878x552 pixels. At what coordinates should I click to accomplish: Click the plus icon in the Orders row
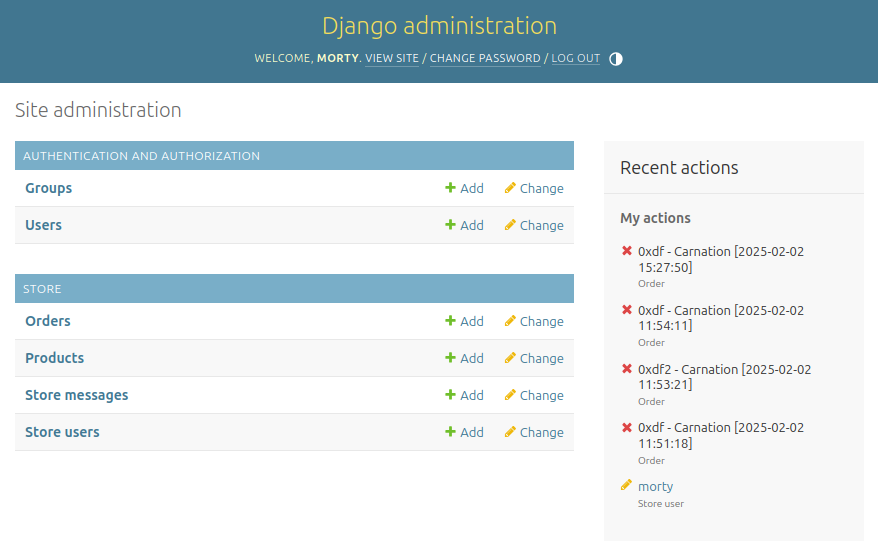click(450, 321)
